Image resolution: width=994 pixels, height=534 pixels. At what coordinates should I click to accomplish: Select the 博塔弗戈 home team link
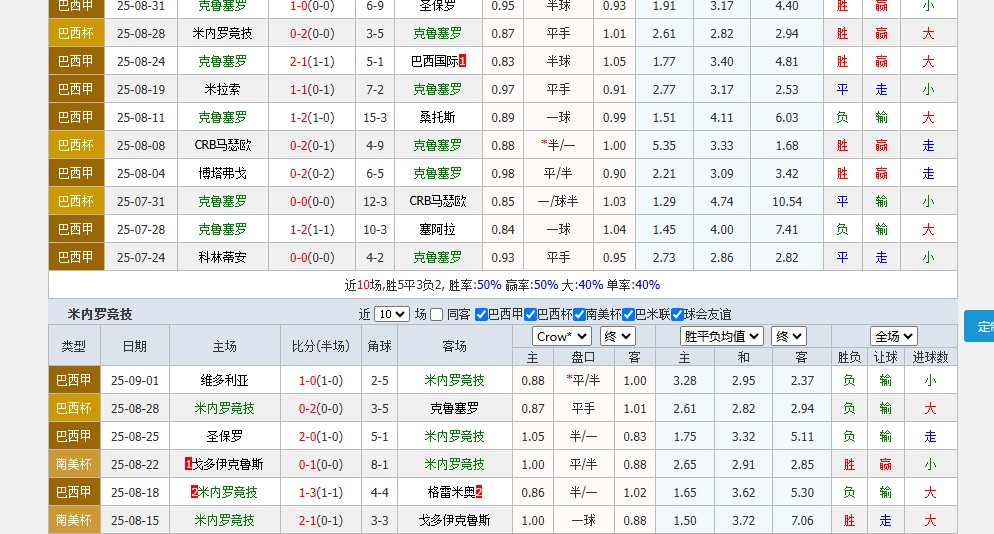[x=223, y=173]
